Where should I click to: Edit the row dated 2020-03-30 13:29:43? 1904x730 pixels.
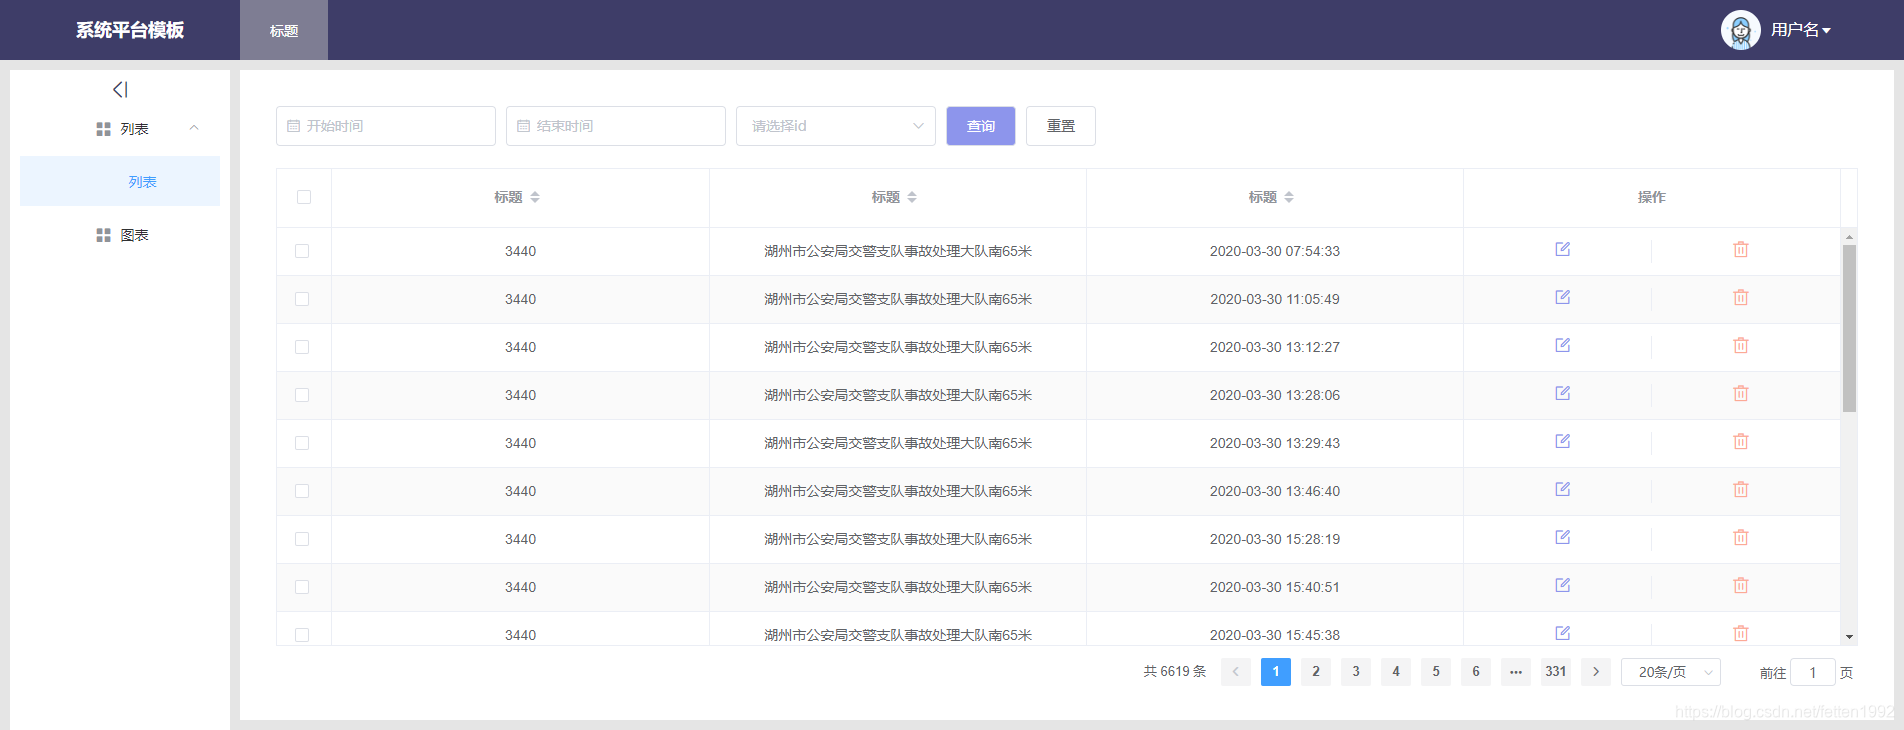[1562, 441]
